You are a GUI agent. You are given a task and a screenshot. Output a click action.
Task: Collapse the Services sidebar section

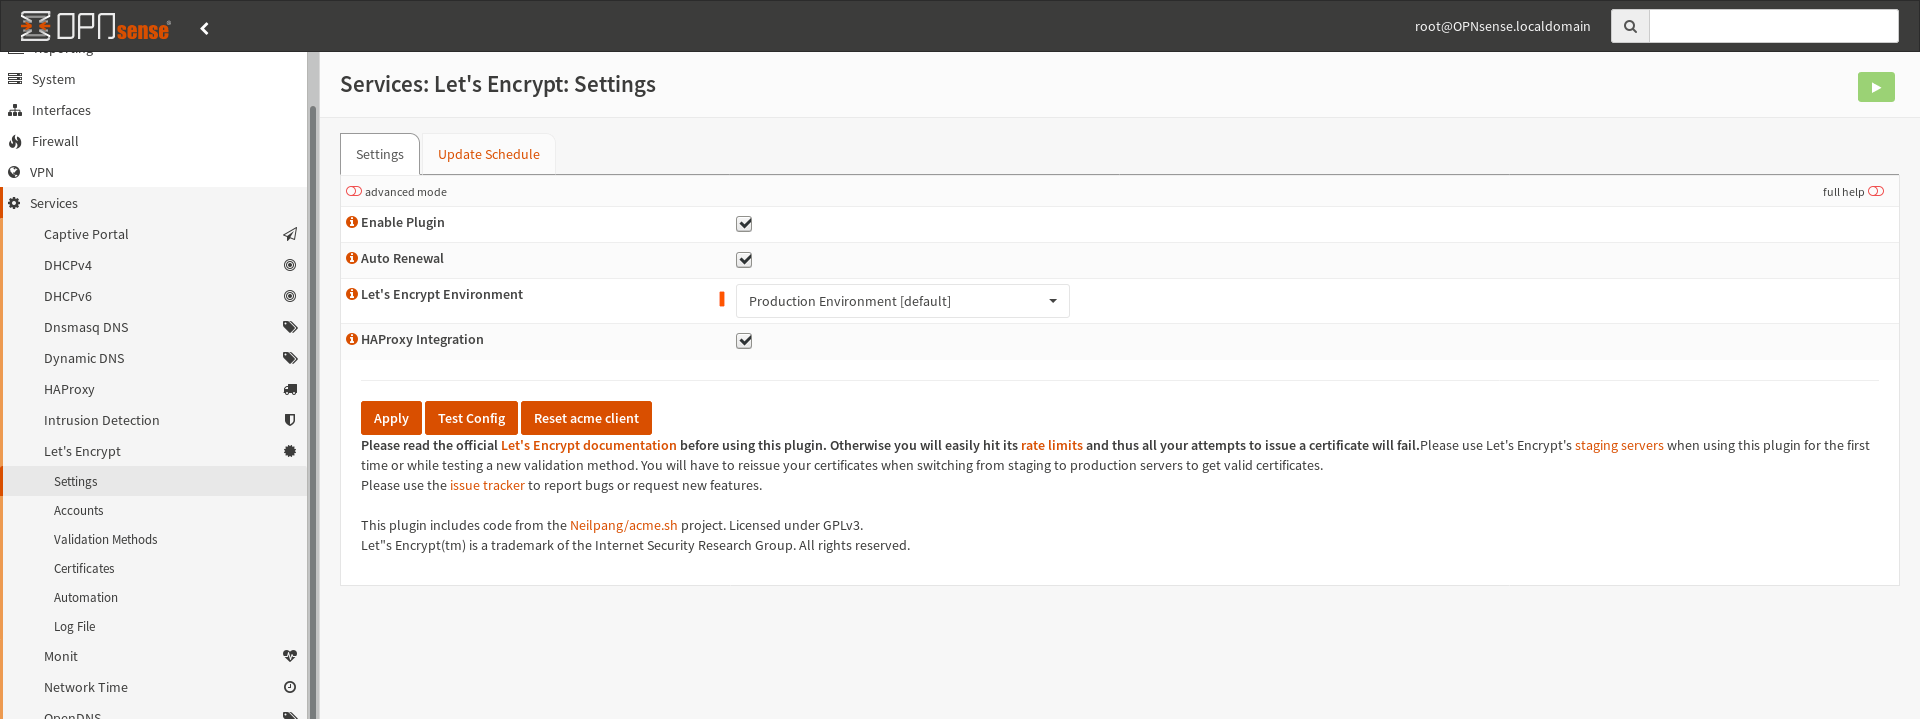(x=54, y=203)
